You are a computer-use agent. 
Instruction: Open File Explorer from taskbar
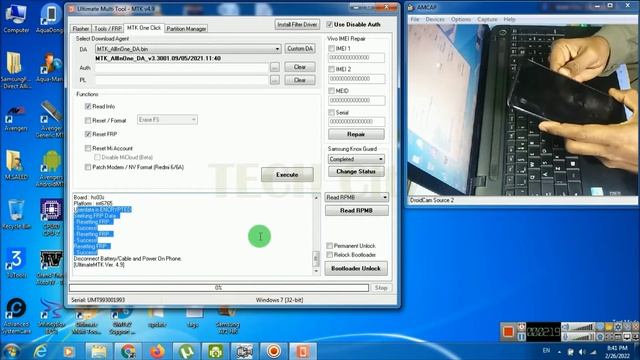click(98, 351)
